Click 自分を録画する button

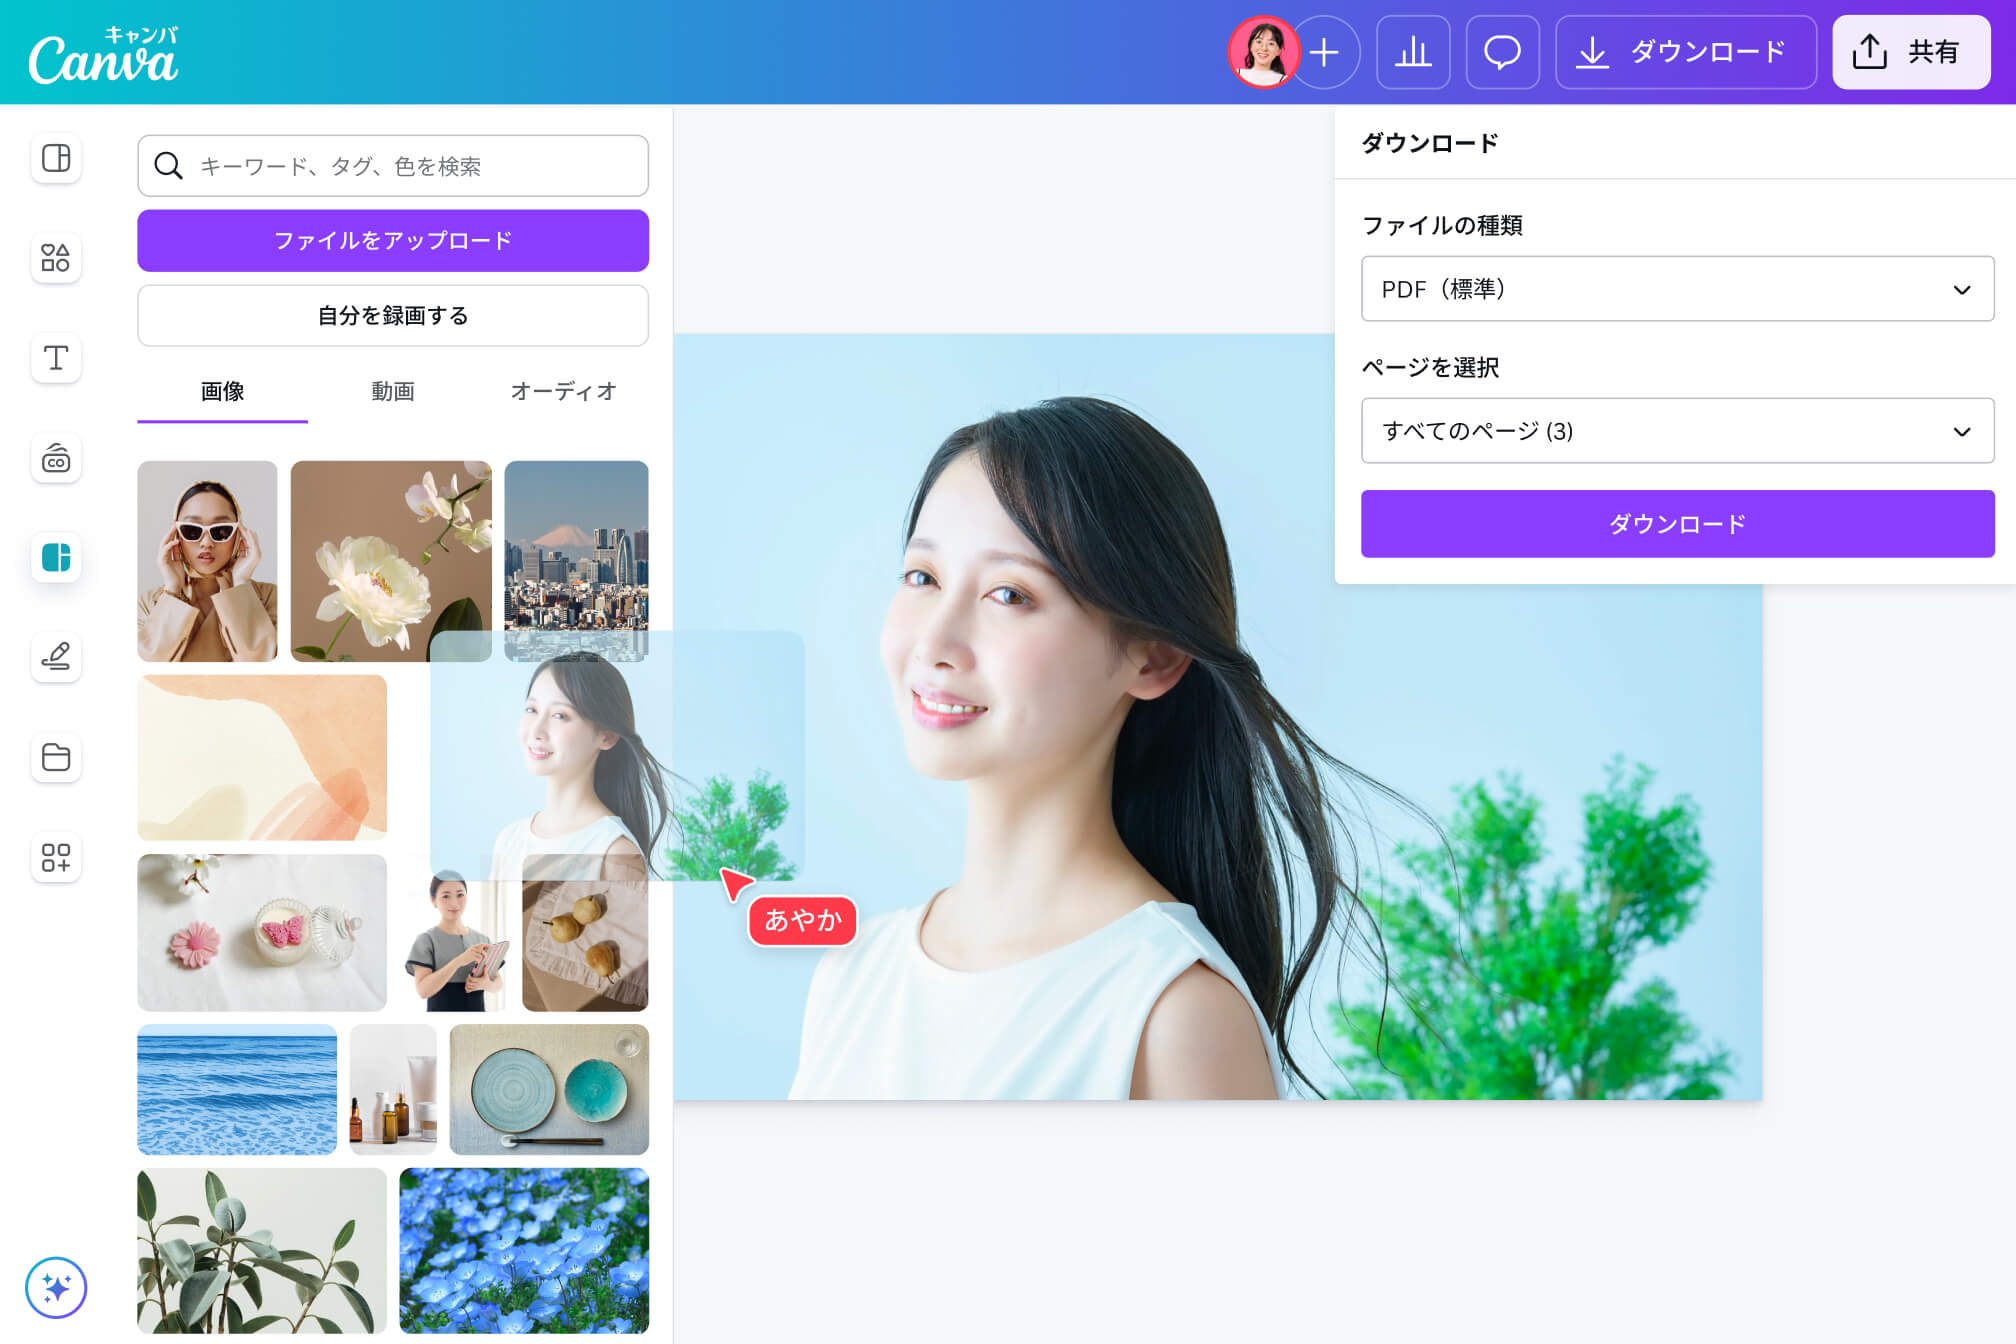393,316
